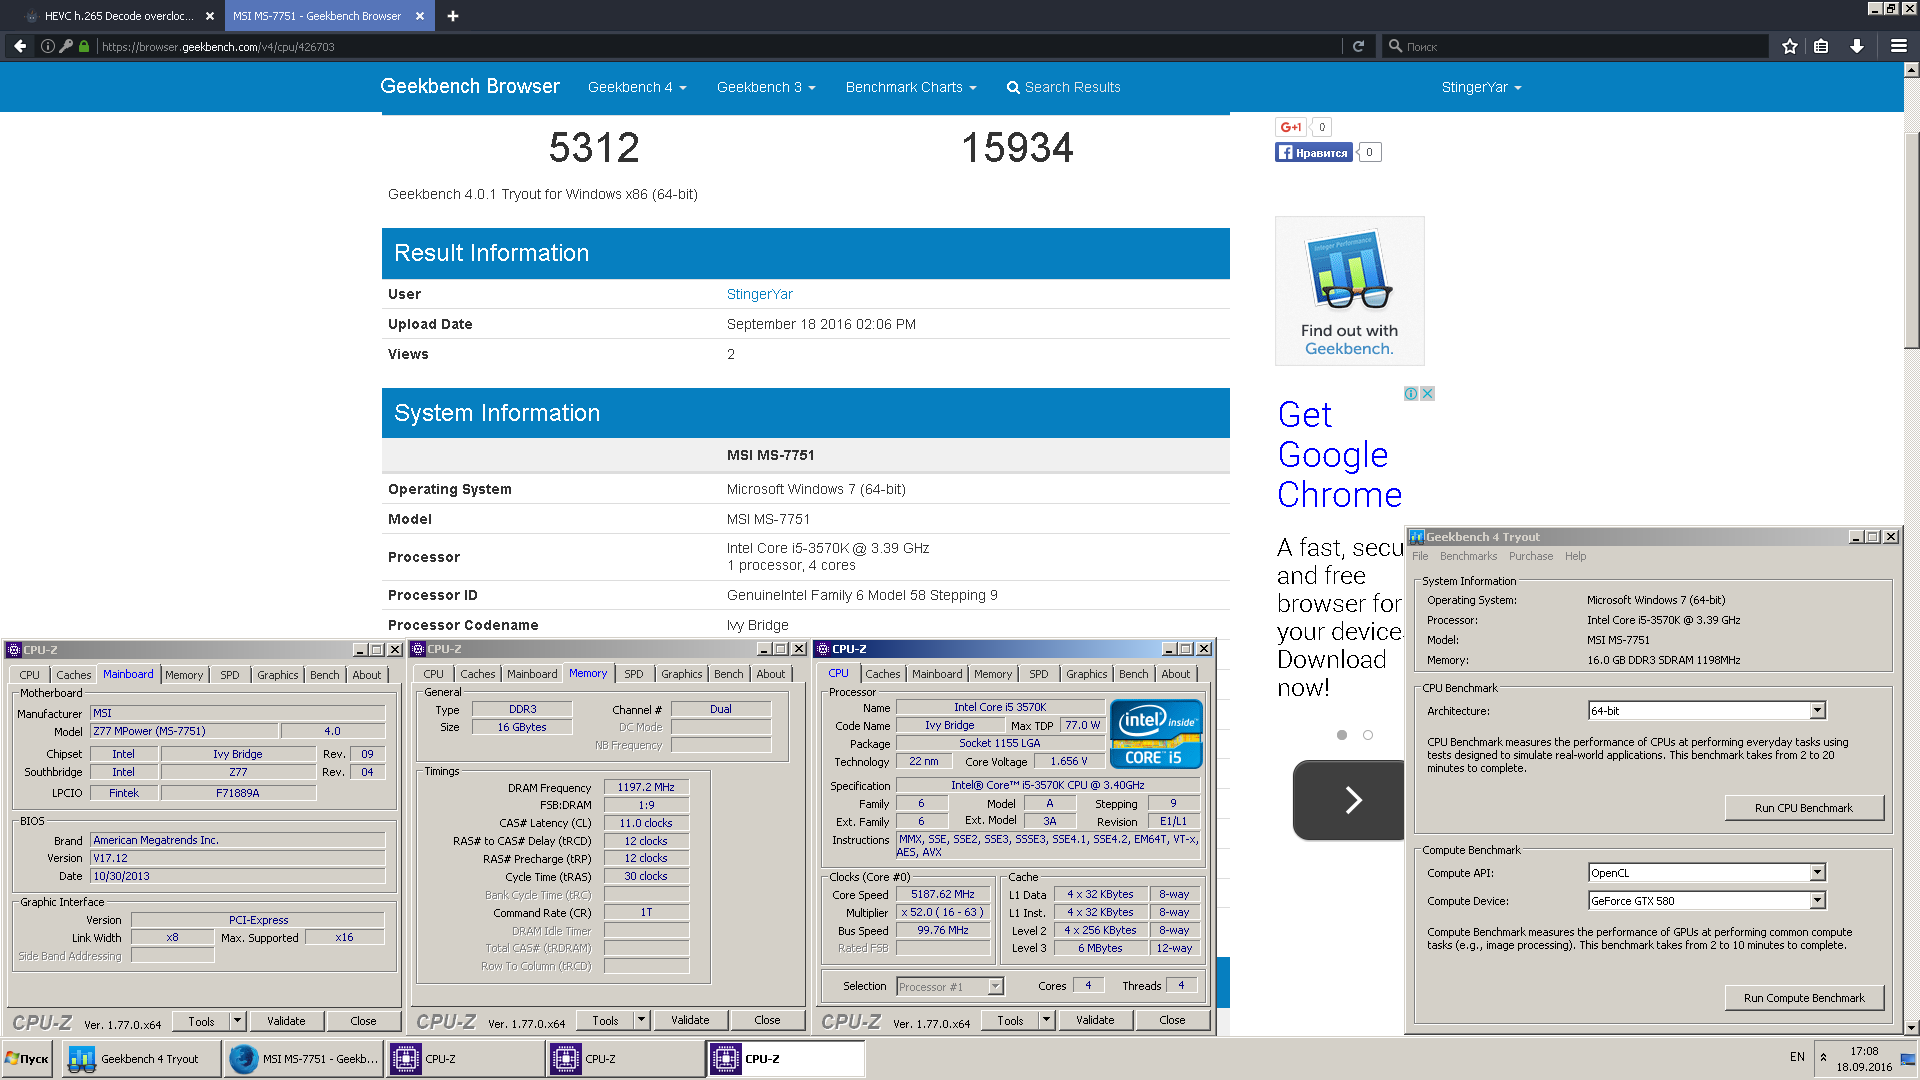Open the Windows Пуск start button
Screen dimensions: 1920x1080
[28, 1059]
